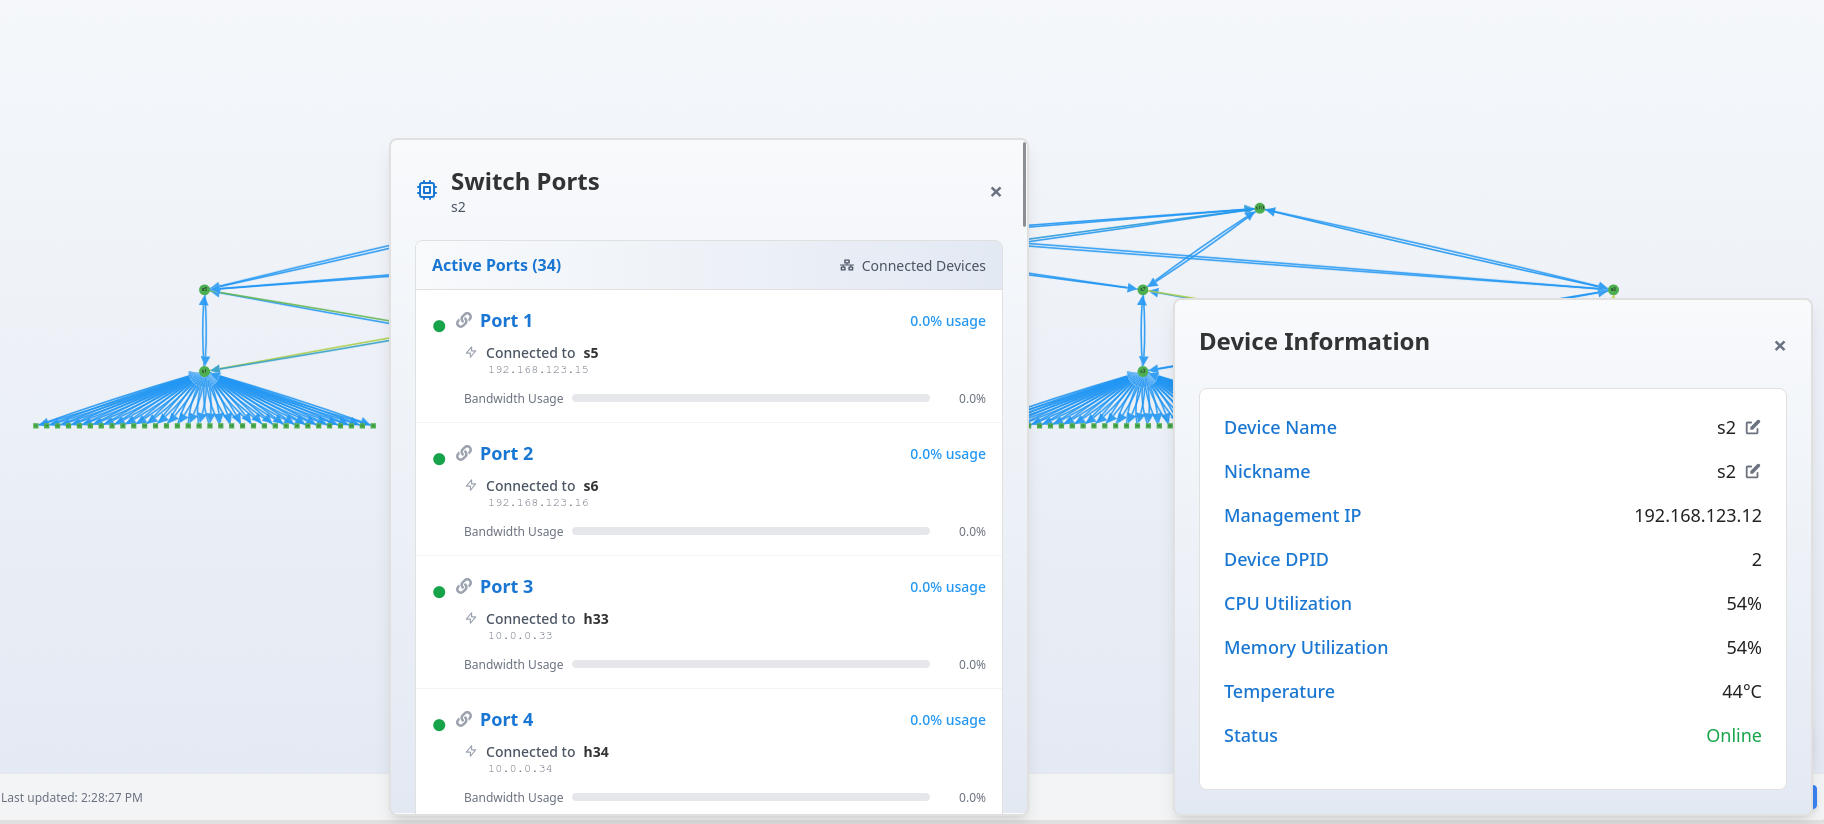The height and width of the screenshot is (824, 1824).
Task: Open the Port 3 title link
Action: (x=506, y=587)
